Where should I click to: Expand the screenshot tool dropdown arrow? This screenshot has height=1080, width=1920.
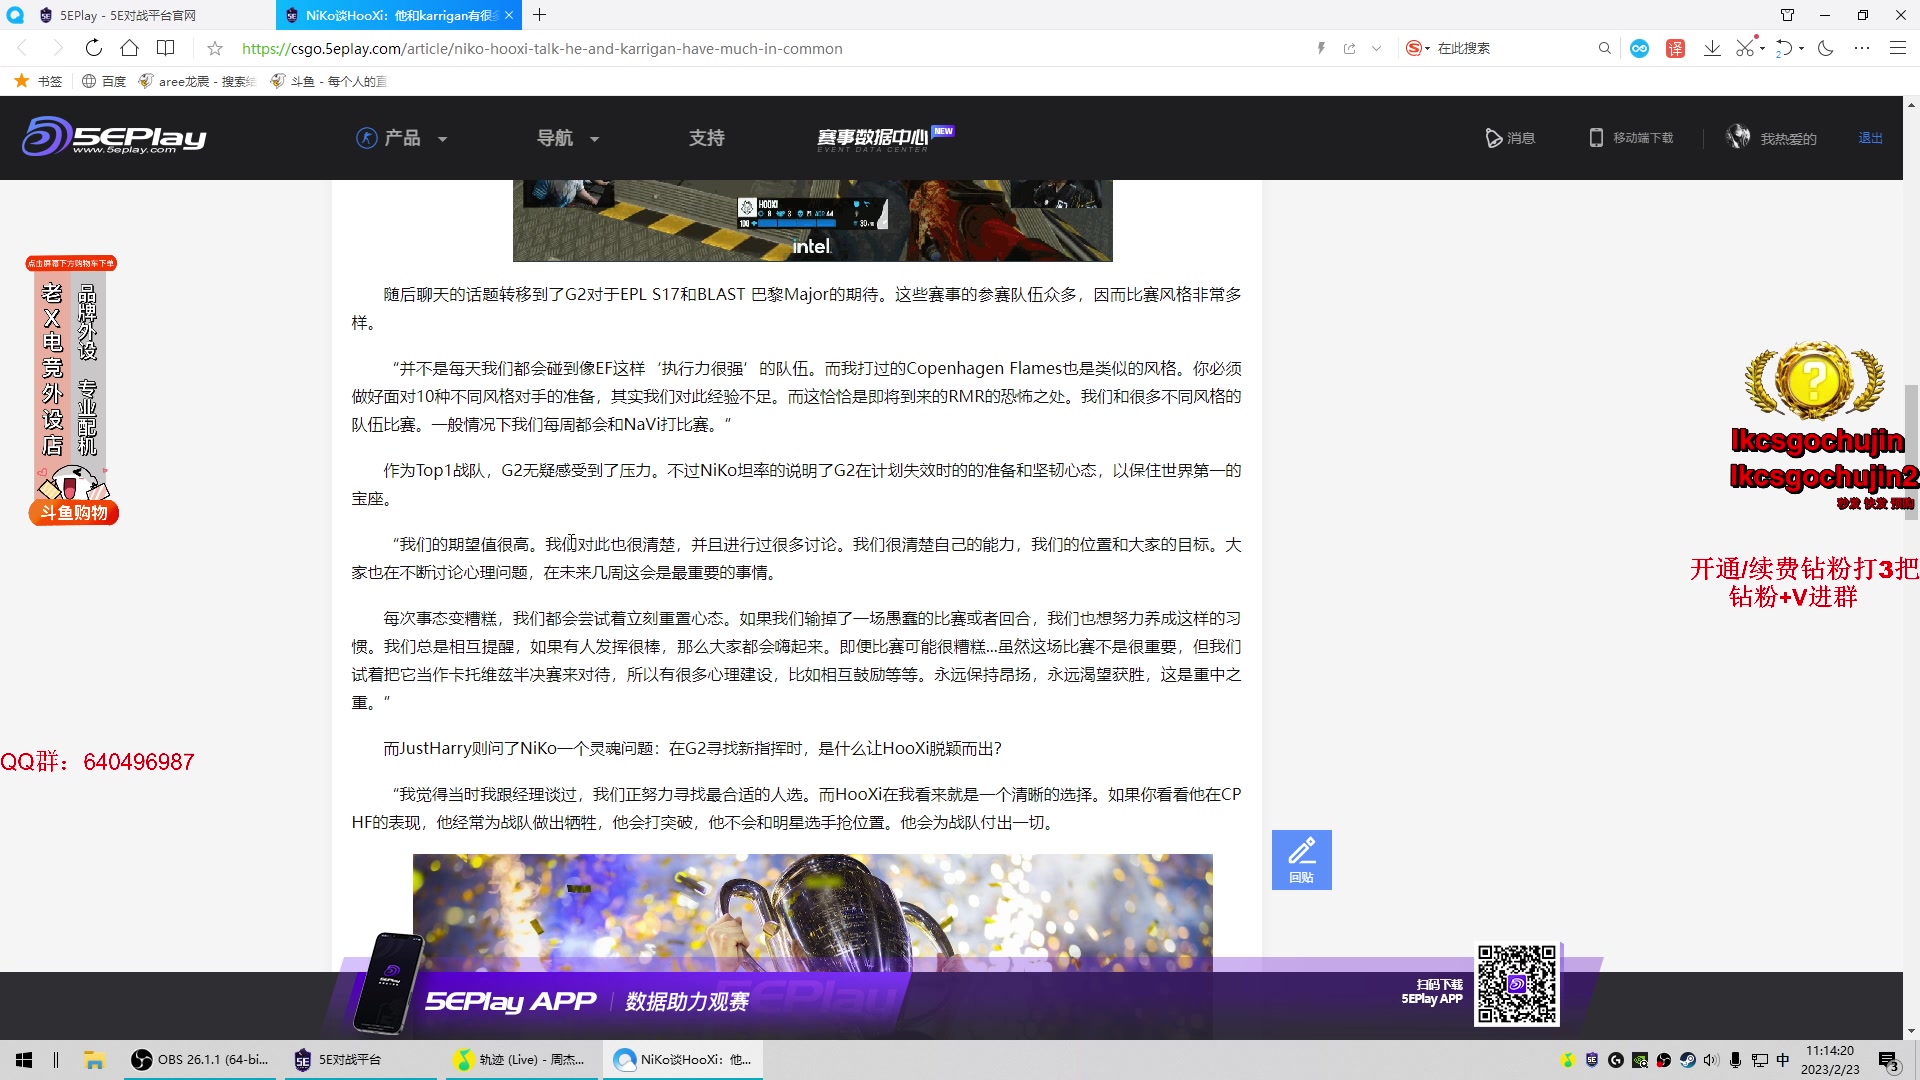[1763, 48]
